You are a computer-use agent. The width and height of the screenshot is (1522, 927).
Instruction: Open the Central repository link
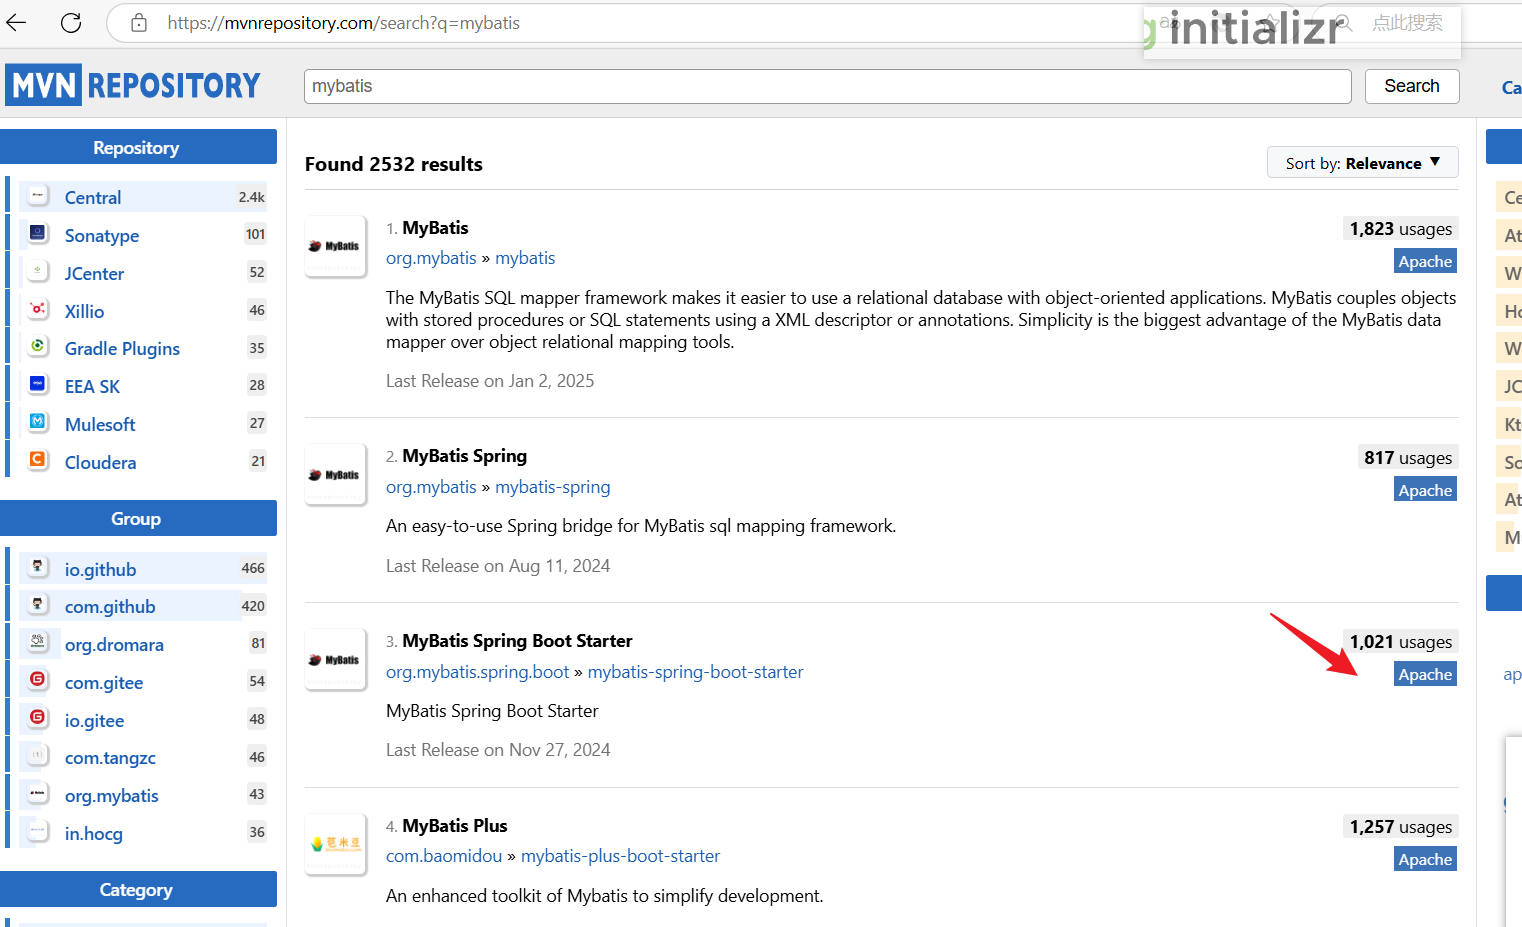click(93, 197)
